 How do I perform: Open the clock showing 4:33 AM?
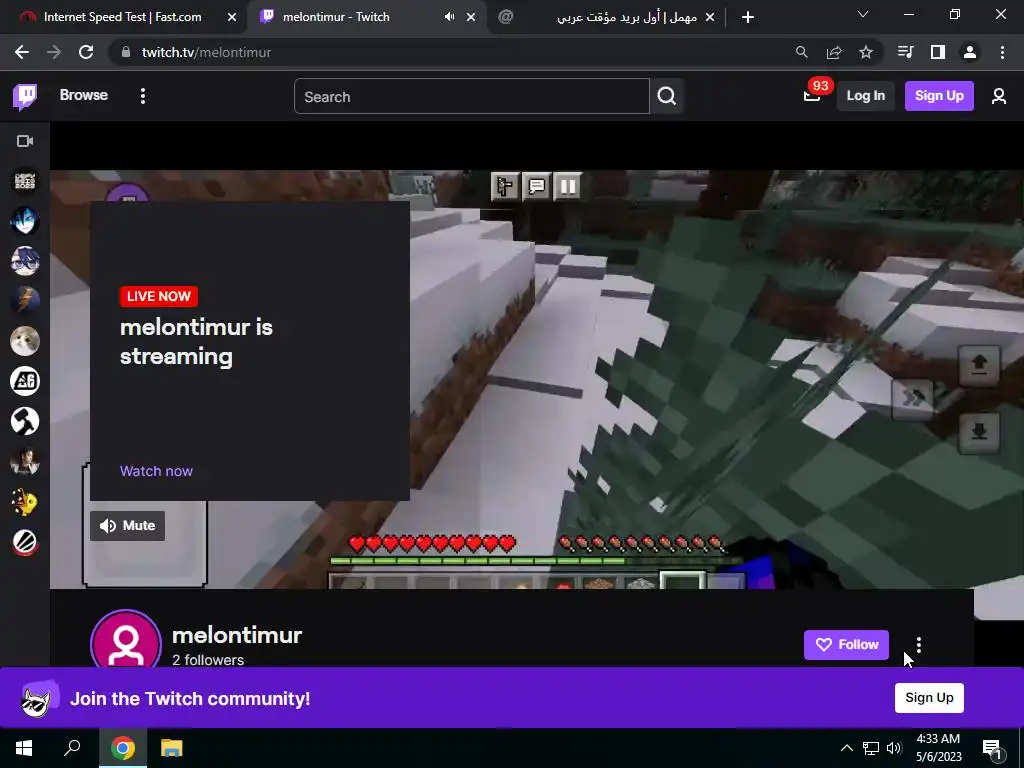point(938,748)
